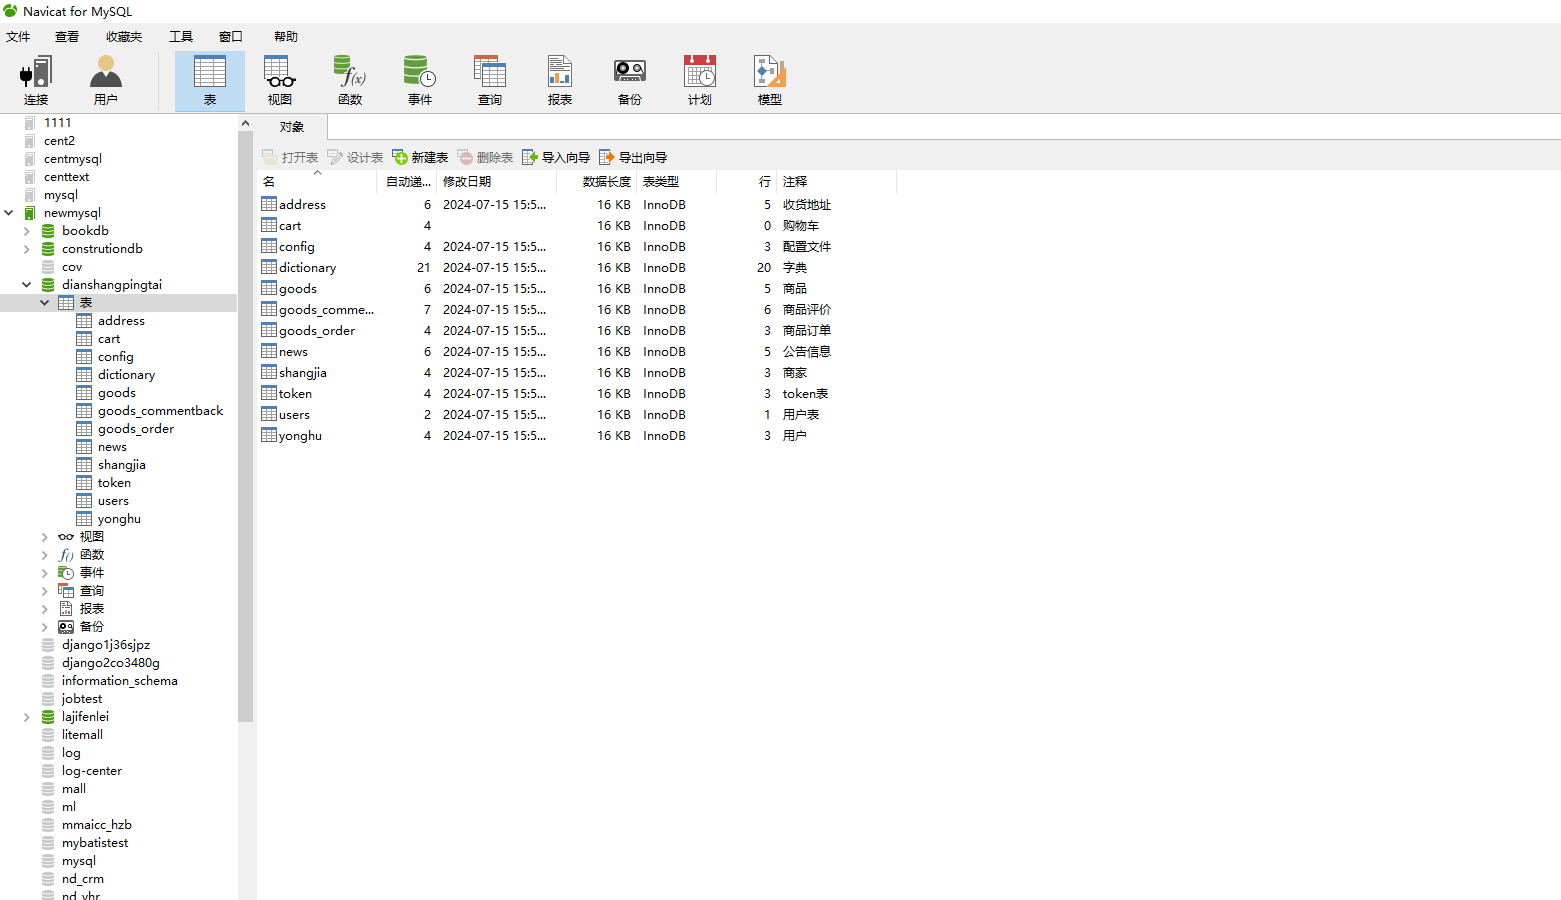The height and width of the screenshot is (900, 1561).
Task: Collapse the dianshangpingtai database node
Action: coord(27,285)
